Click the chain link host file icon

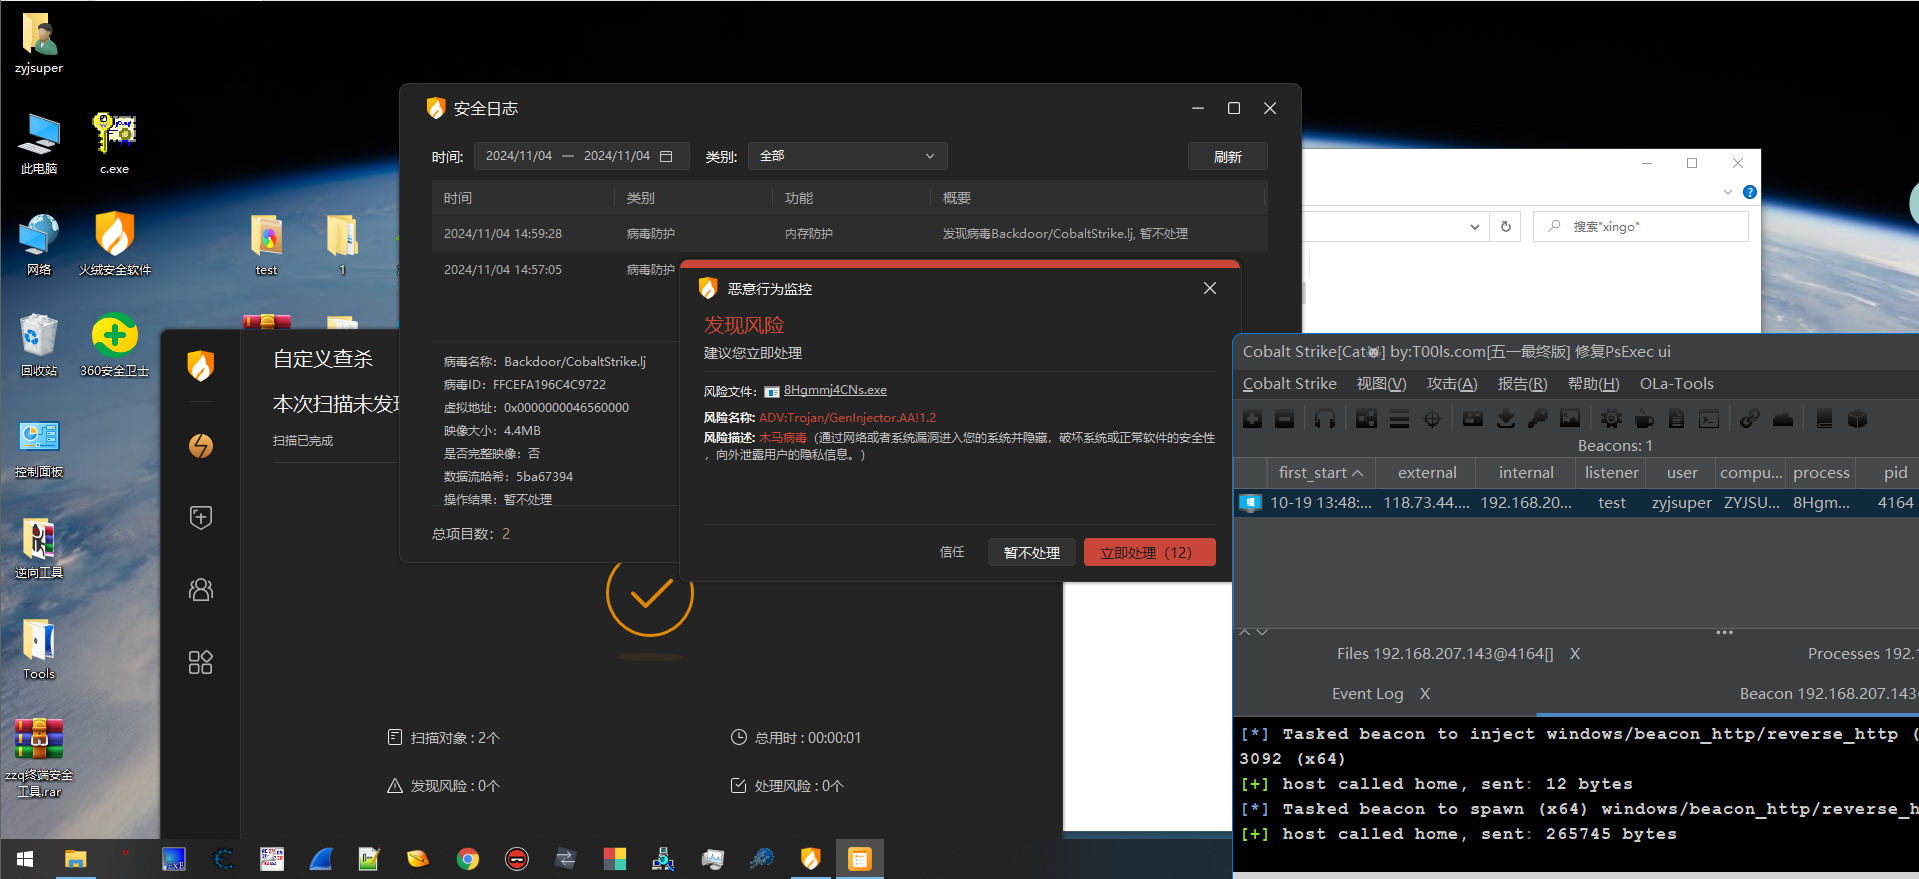tap(1749, 419)
